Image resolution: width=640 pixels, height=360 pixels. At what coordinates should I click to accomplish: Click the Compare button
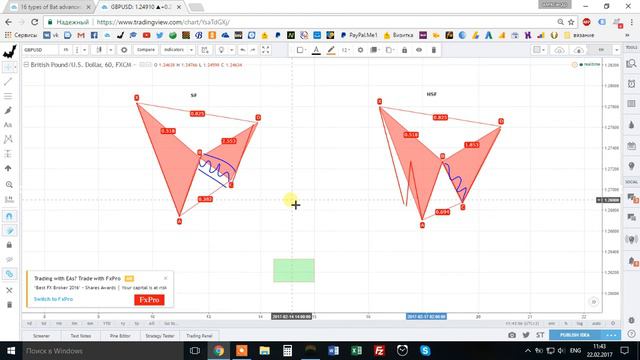145,50
